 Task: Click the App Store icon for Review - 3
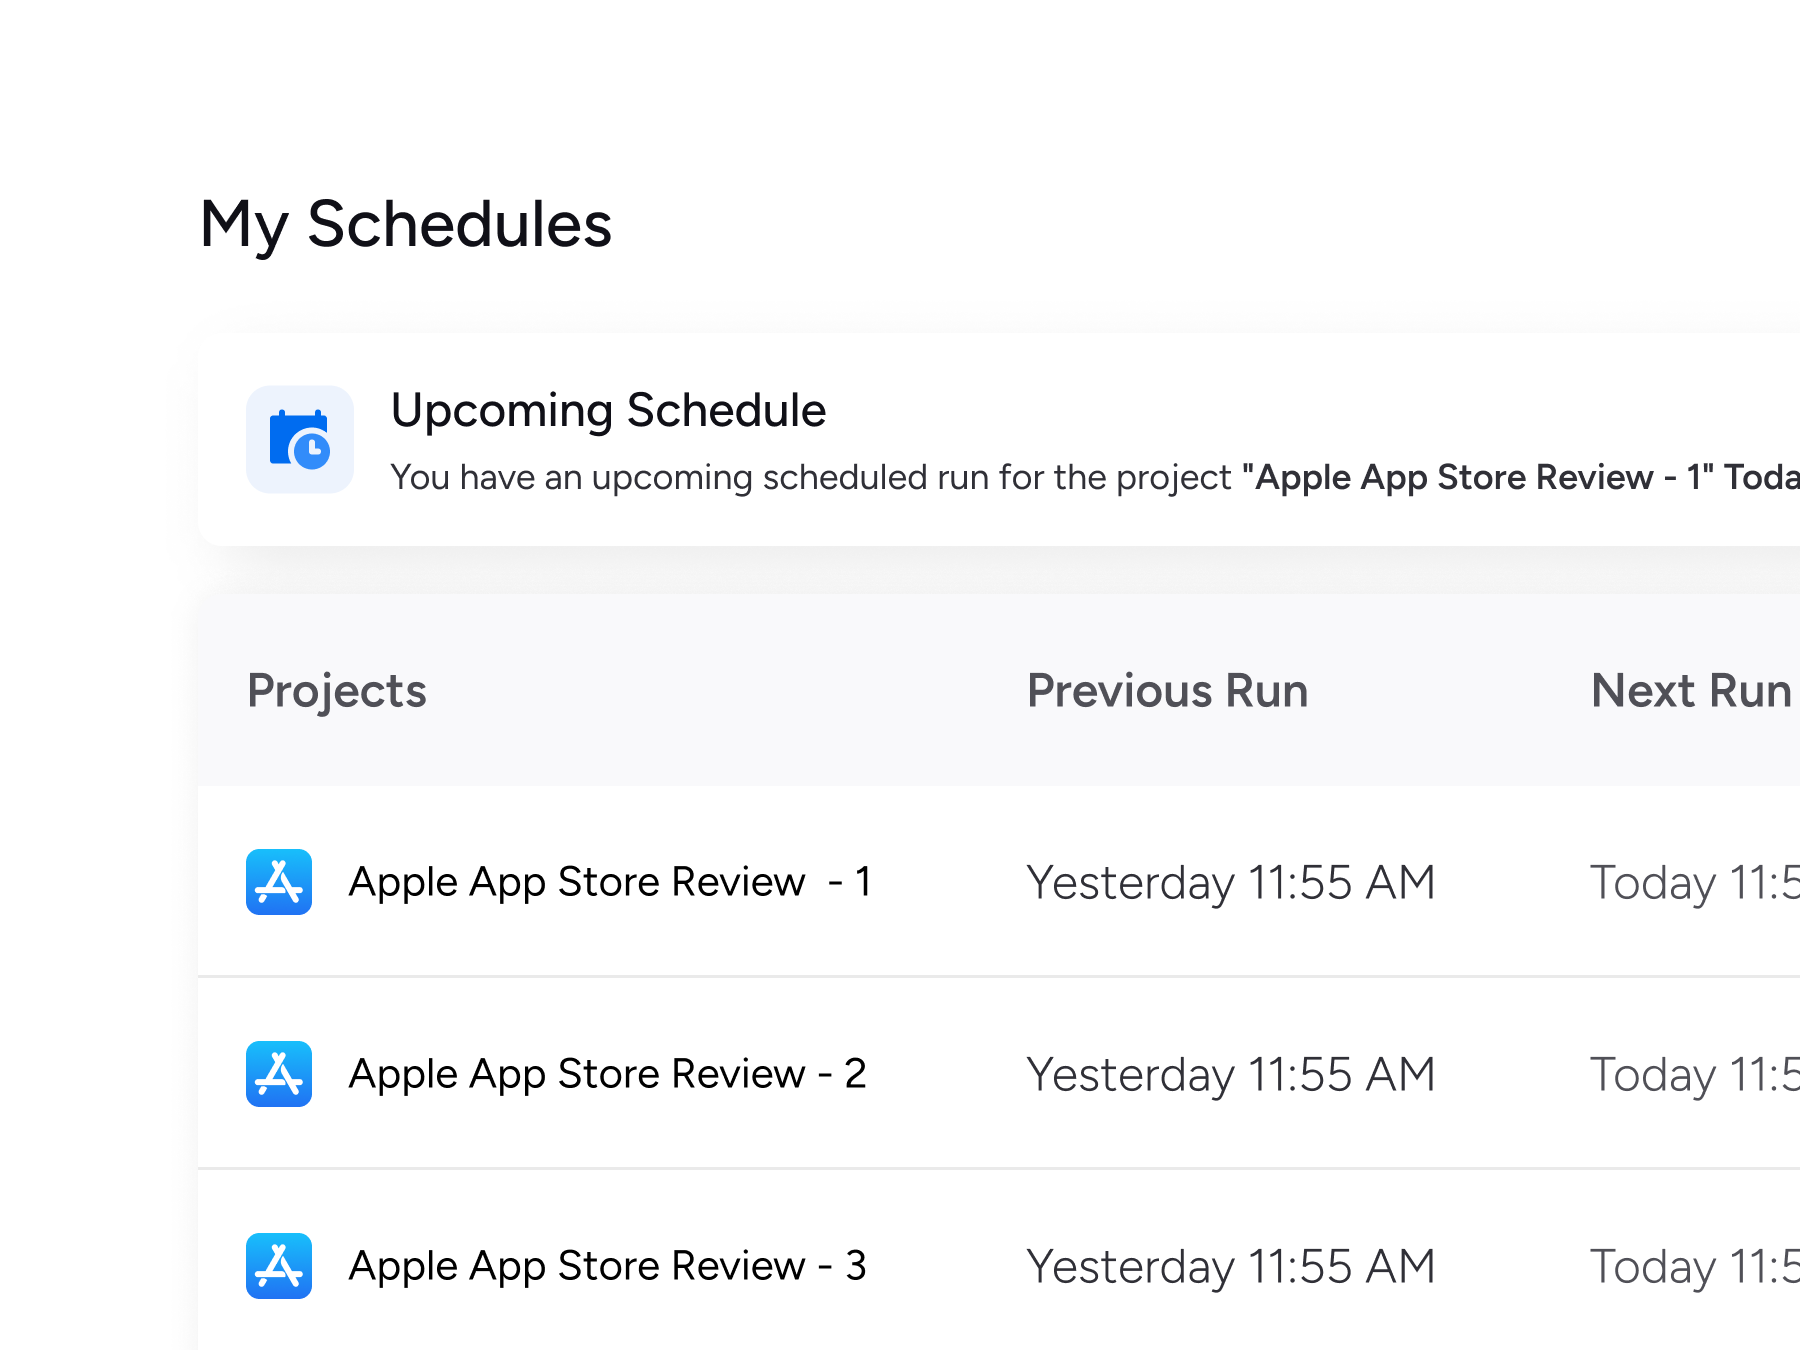click(279, 1266)
